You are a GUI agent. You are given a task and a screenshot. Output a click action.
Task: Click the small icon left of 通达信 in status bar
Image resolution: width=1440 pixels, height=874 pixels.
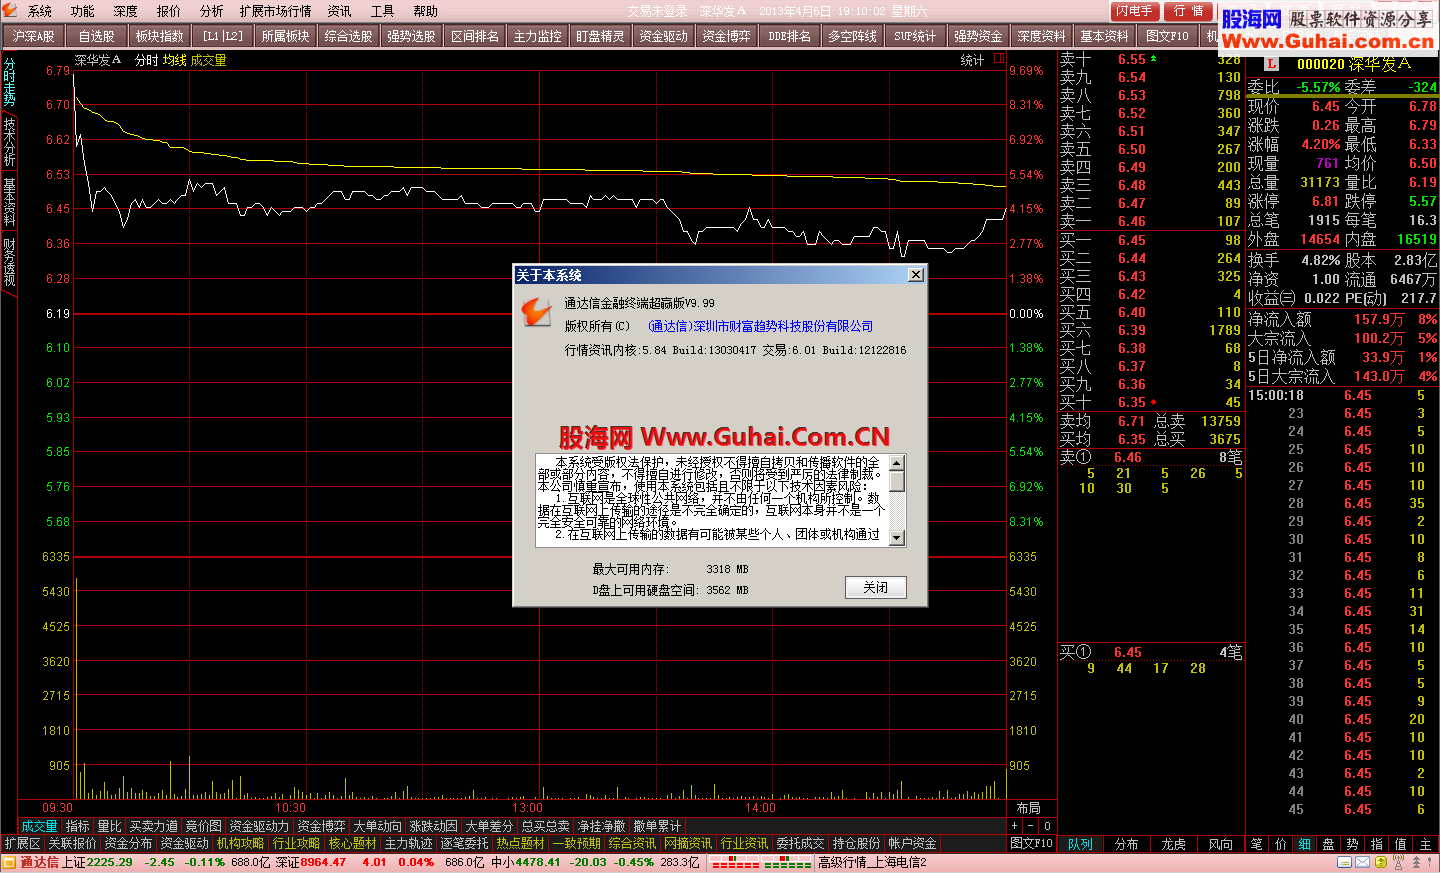(x=9, y=862)
